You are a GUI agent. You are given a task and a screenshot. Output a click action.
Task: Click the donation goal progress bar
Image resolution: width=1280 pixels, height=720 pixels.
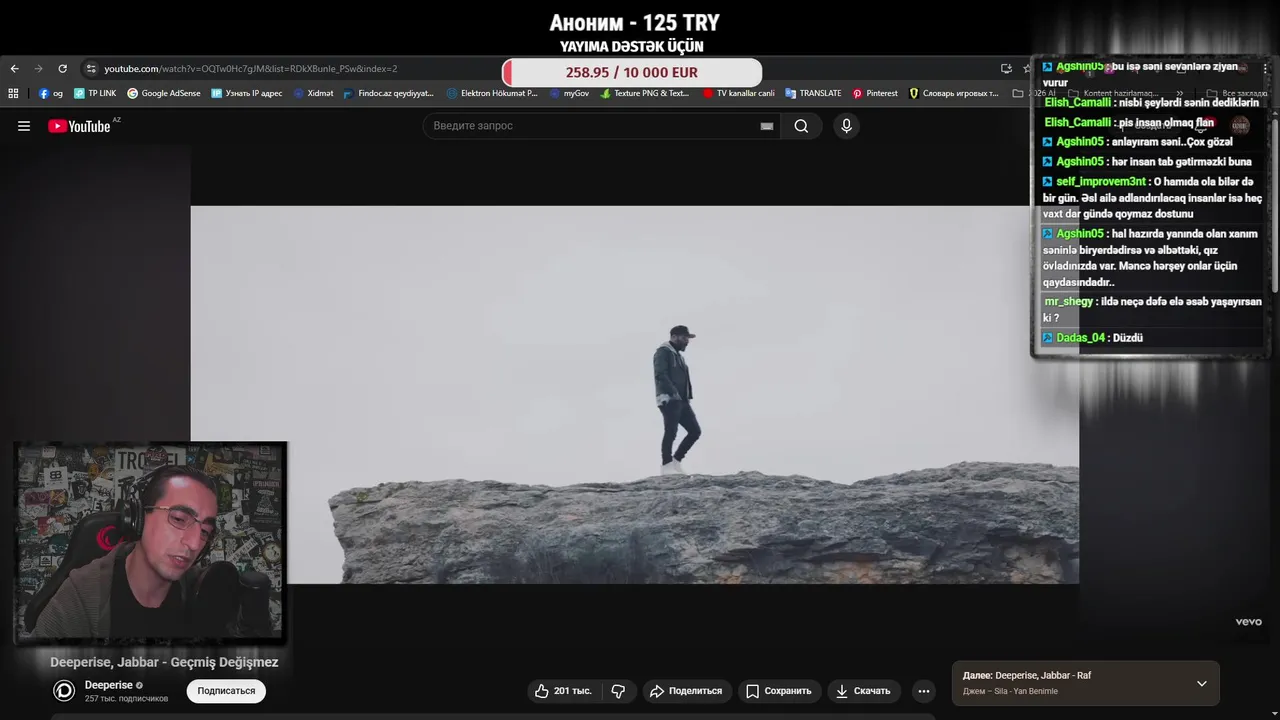tap(632, 72)
